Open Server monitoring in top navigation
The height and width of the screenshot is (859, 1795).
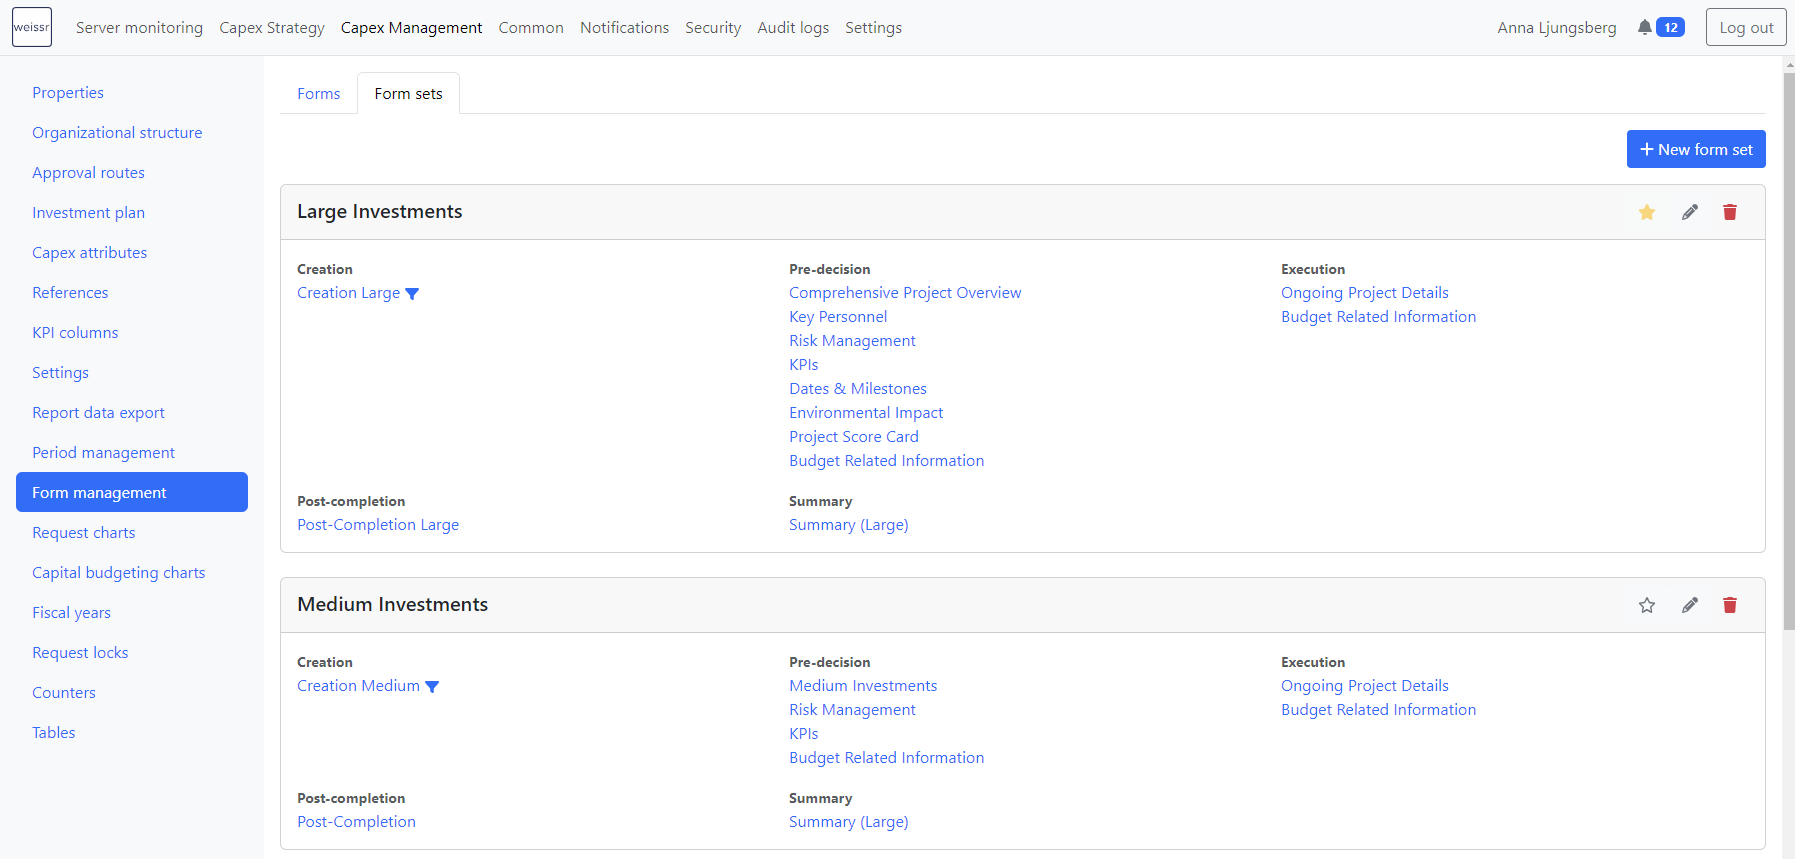[139, 27]
